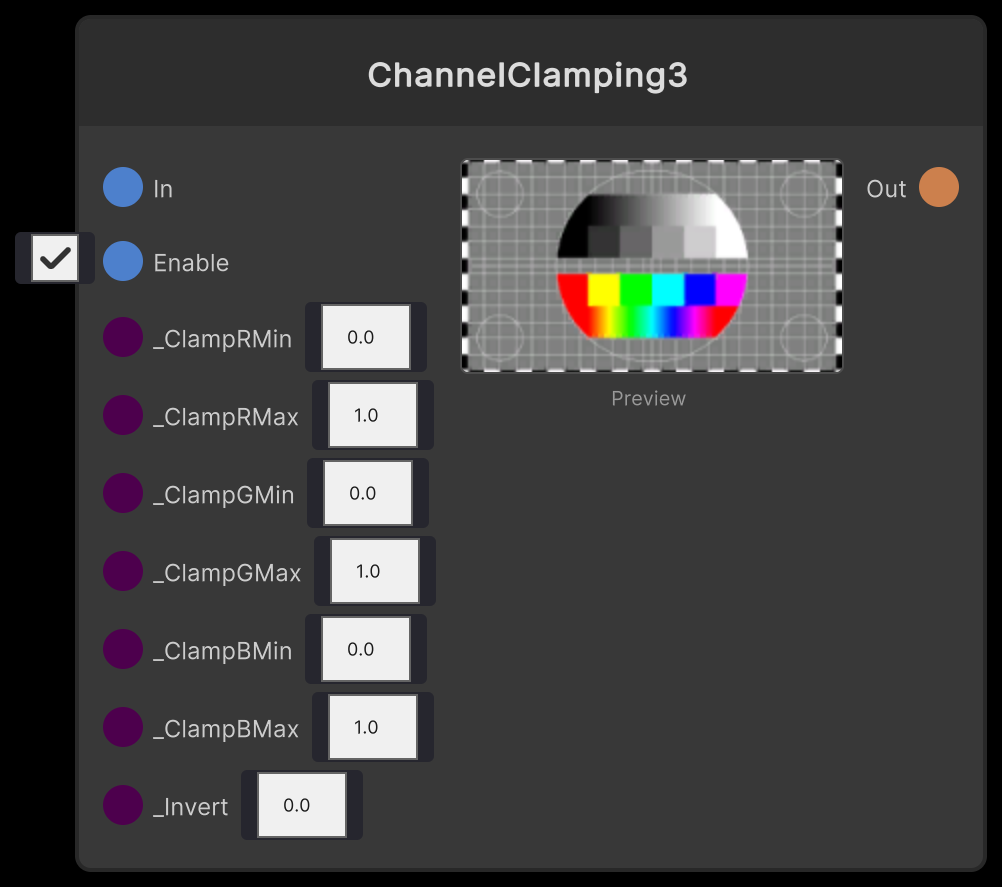Screen dimensions: 1002x887
Task: Select the _ClampBMin port circle
Action: (122, 649)
